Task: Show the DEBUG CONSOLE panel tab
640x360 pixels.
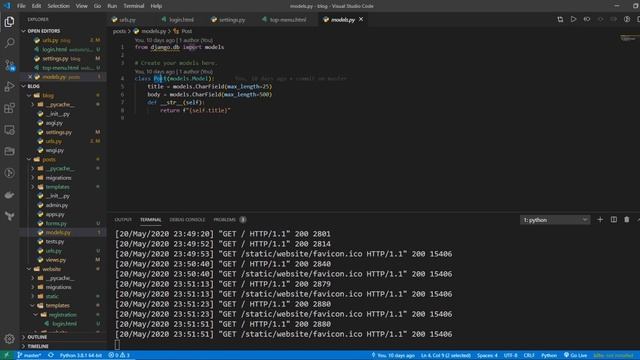Action: click(x=187, y=220)
